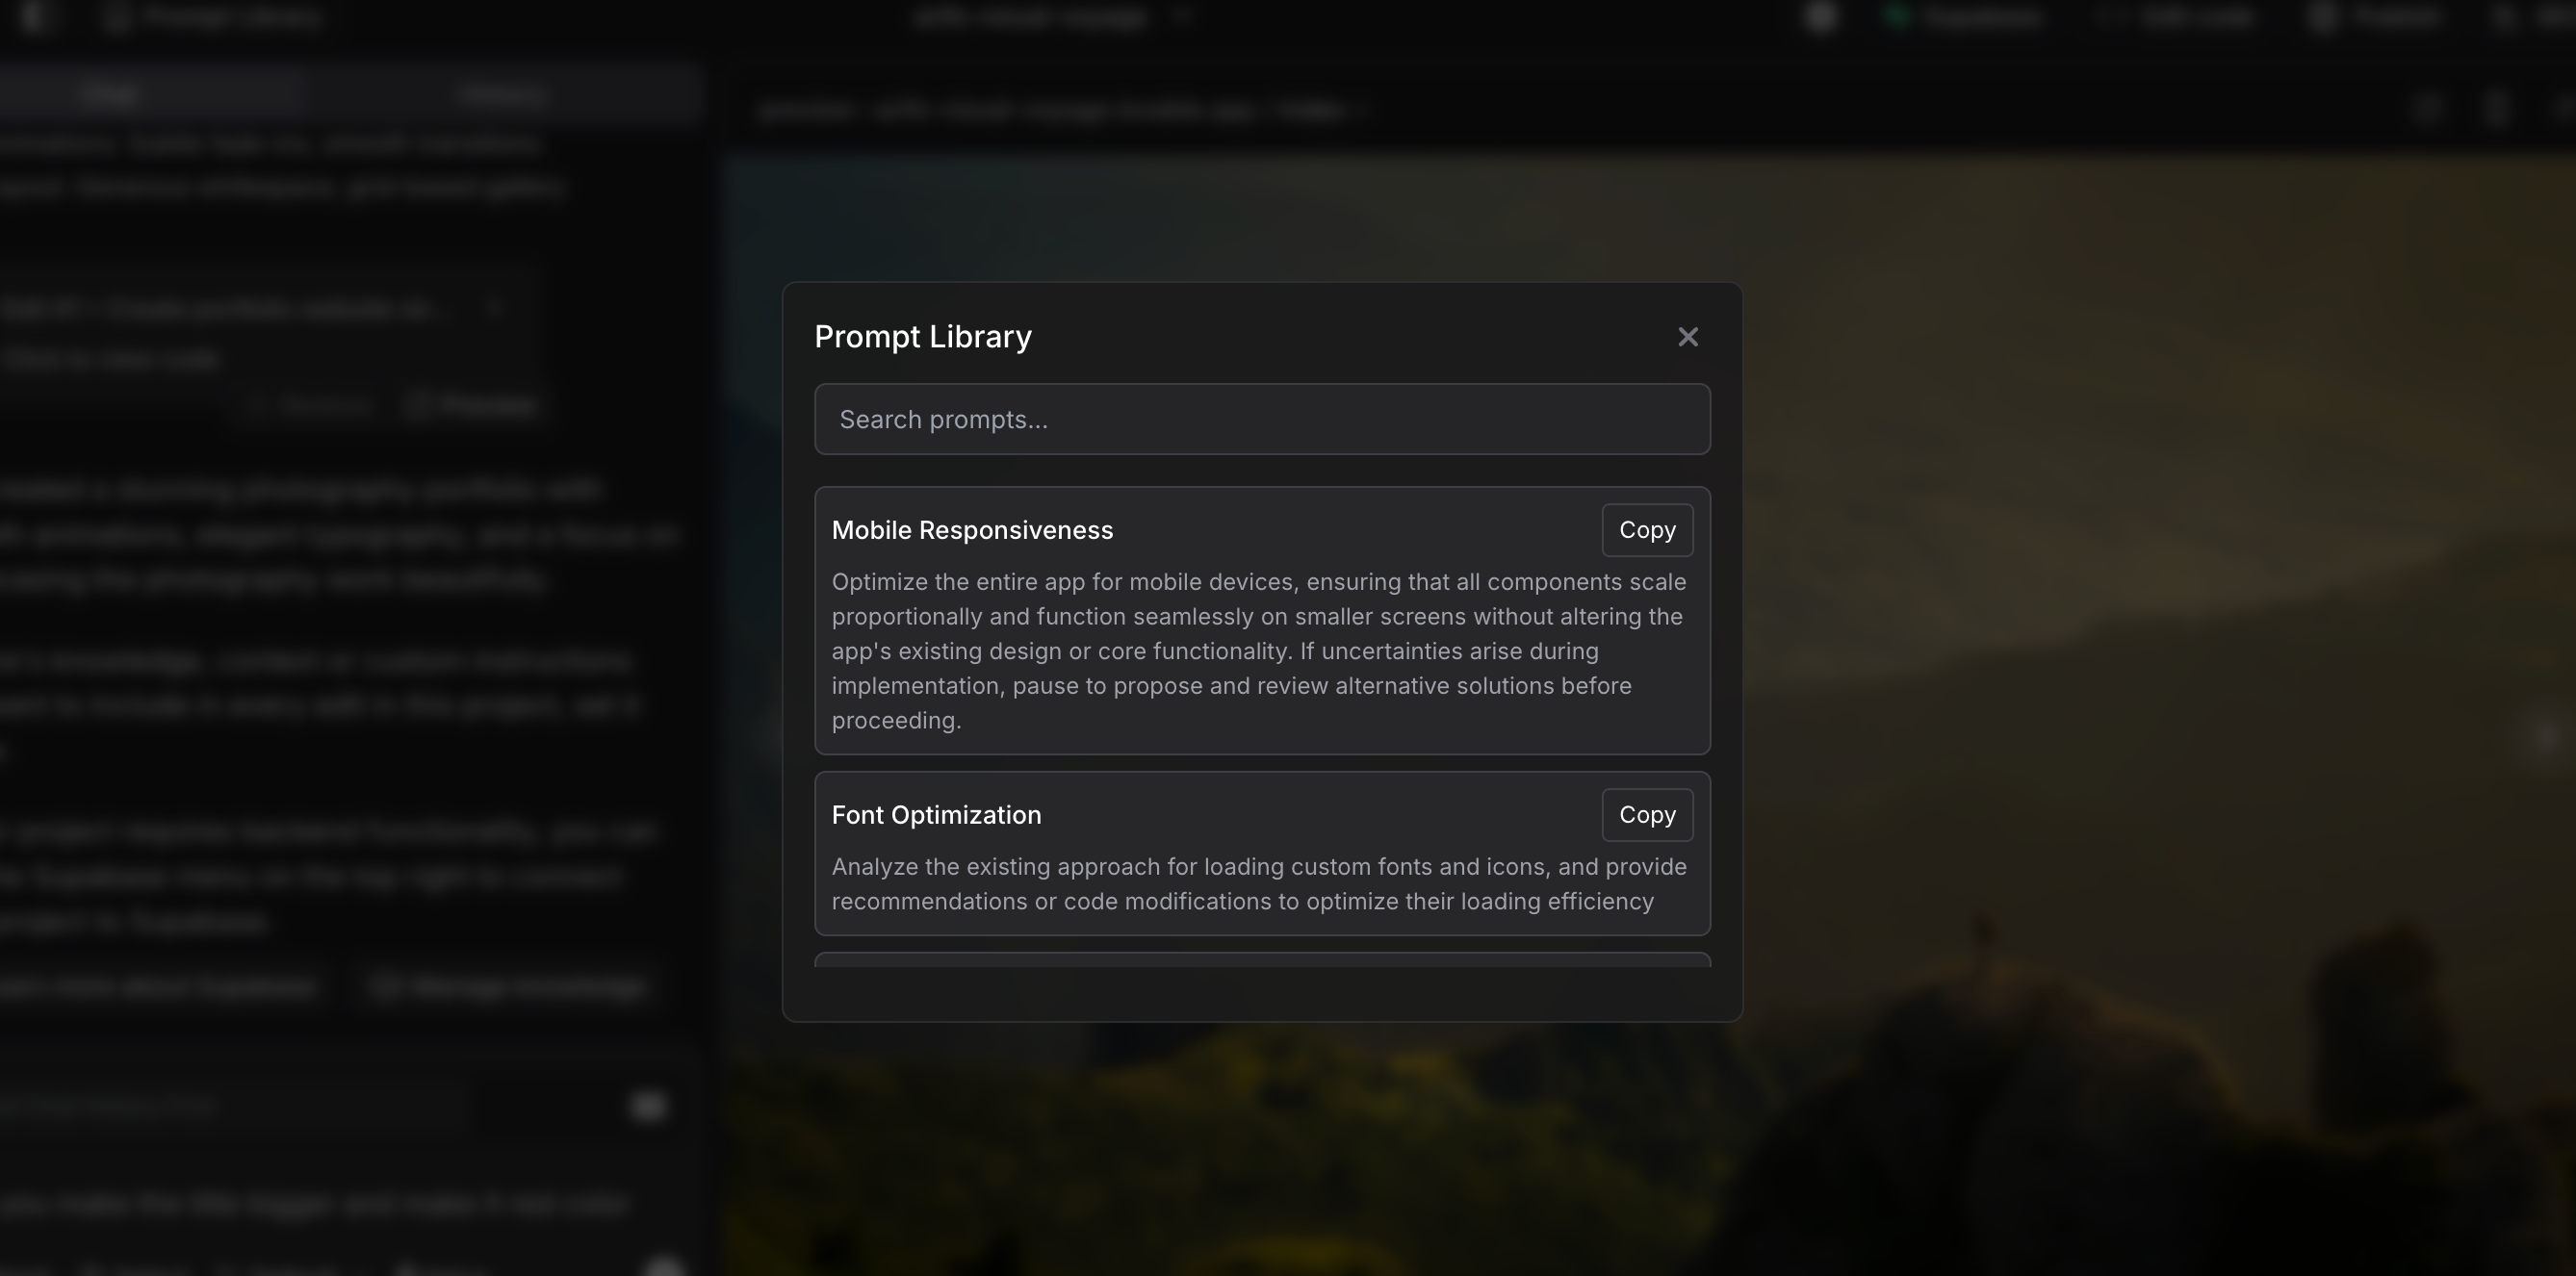Viewport: 2576px width, 1276px height.
Task: Click the send message icon in the chat input
Action: [647, 1107]
